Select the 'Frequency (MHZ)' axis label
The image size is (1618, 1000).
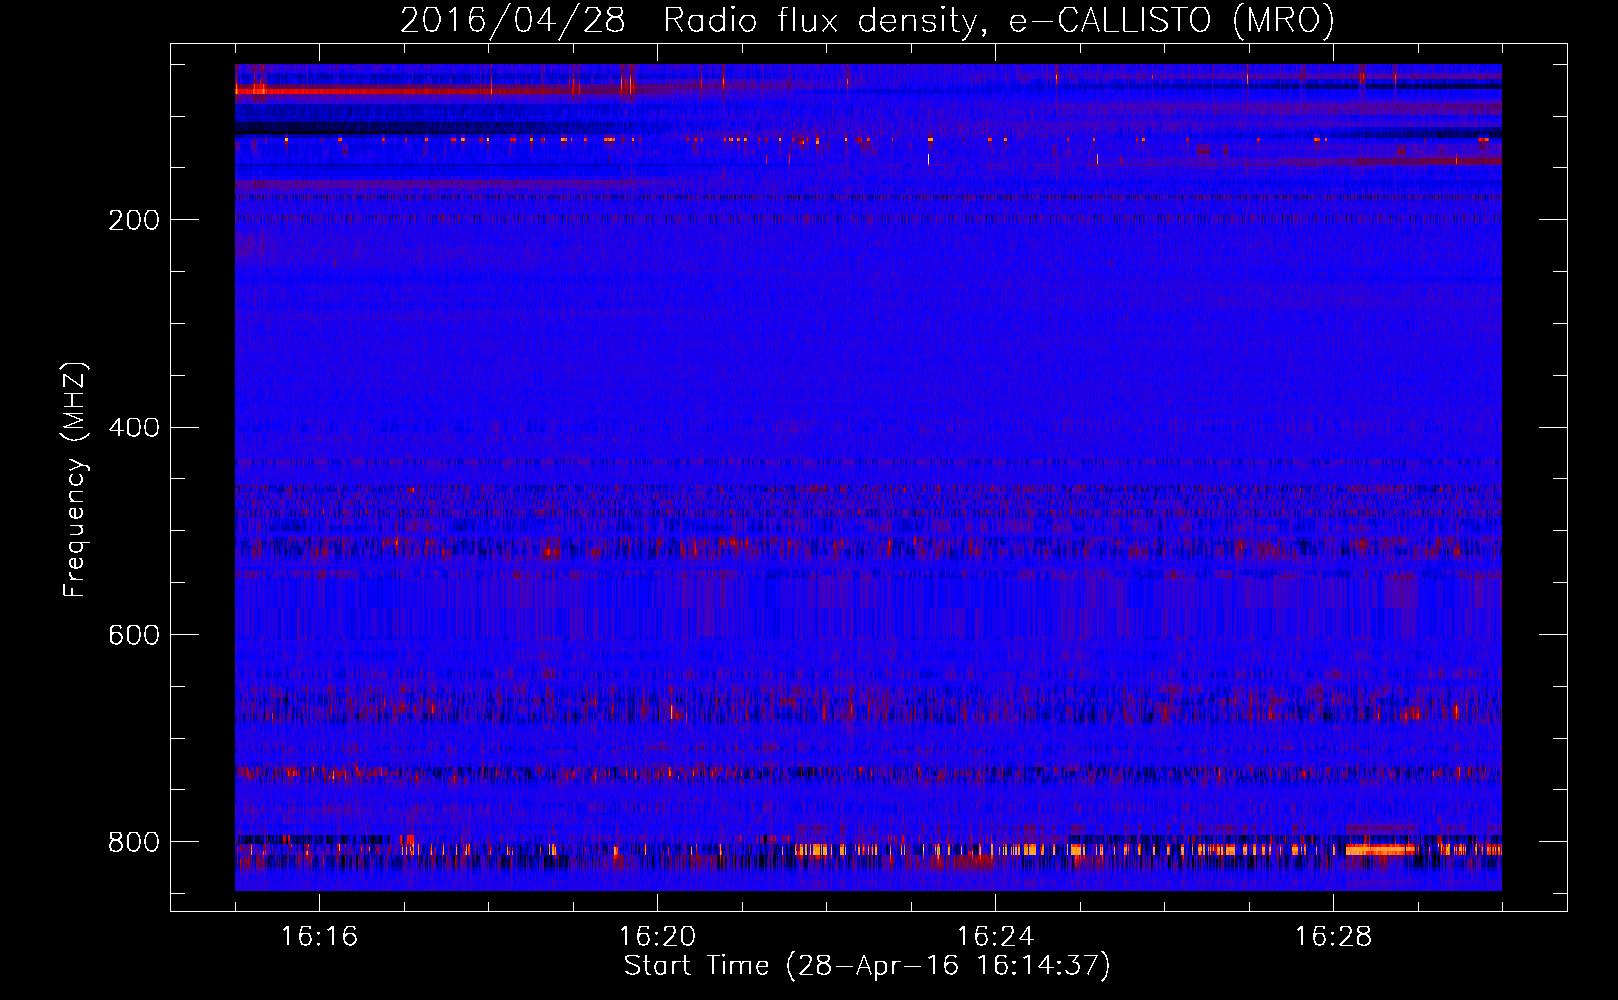point(75,479)
